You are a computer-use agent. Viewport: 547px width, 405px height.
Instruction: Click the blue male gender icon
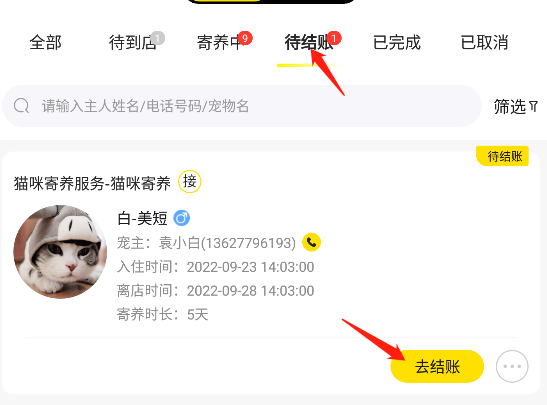pos(182,218)
